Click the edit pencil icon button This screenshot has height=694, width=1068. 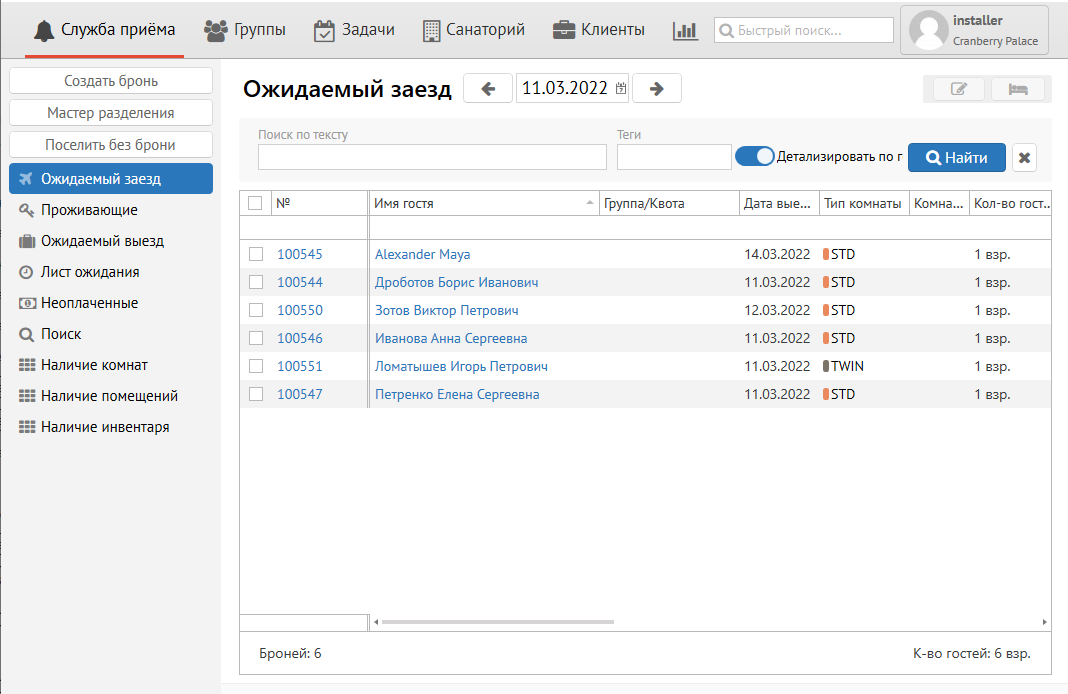point(958,89)
